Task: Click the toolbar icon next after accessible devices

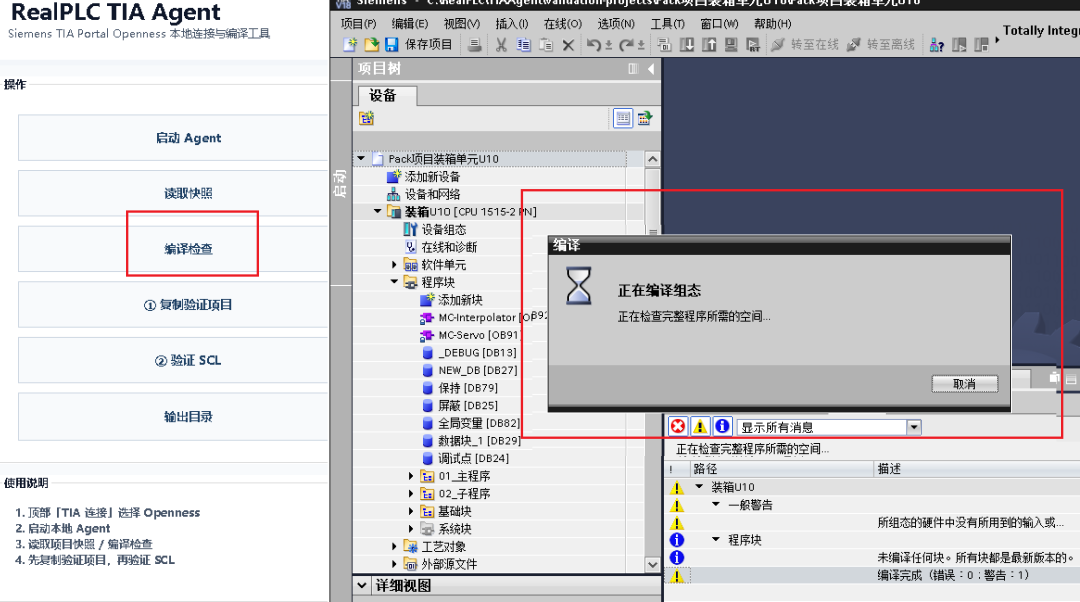Action: pyautogui.click(x=959, y=45)
